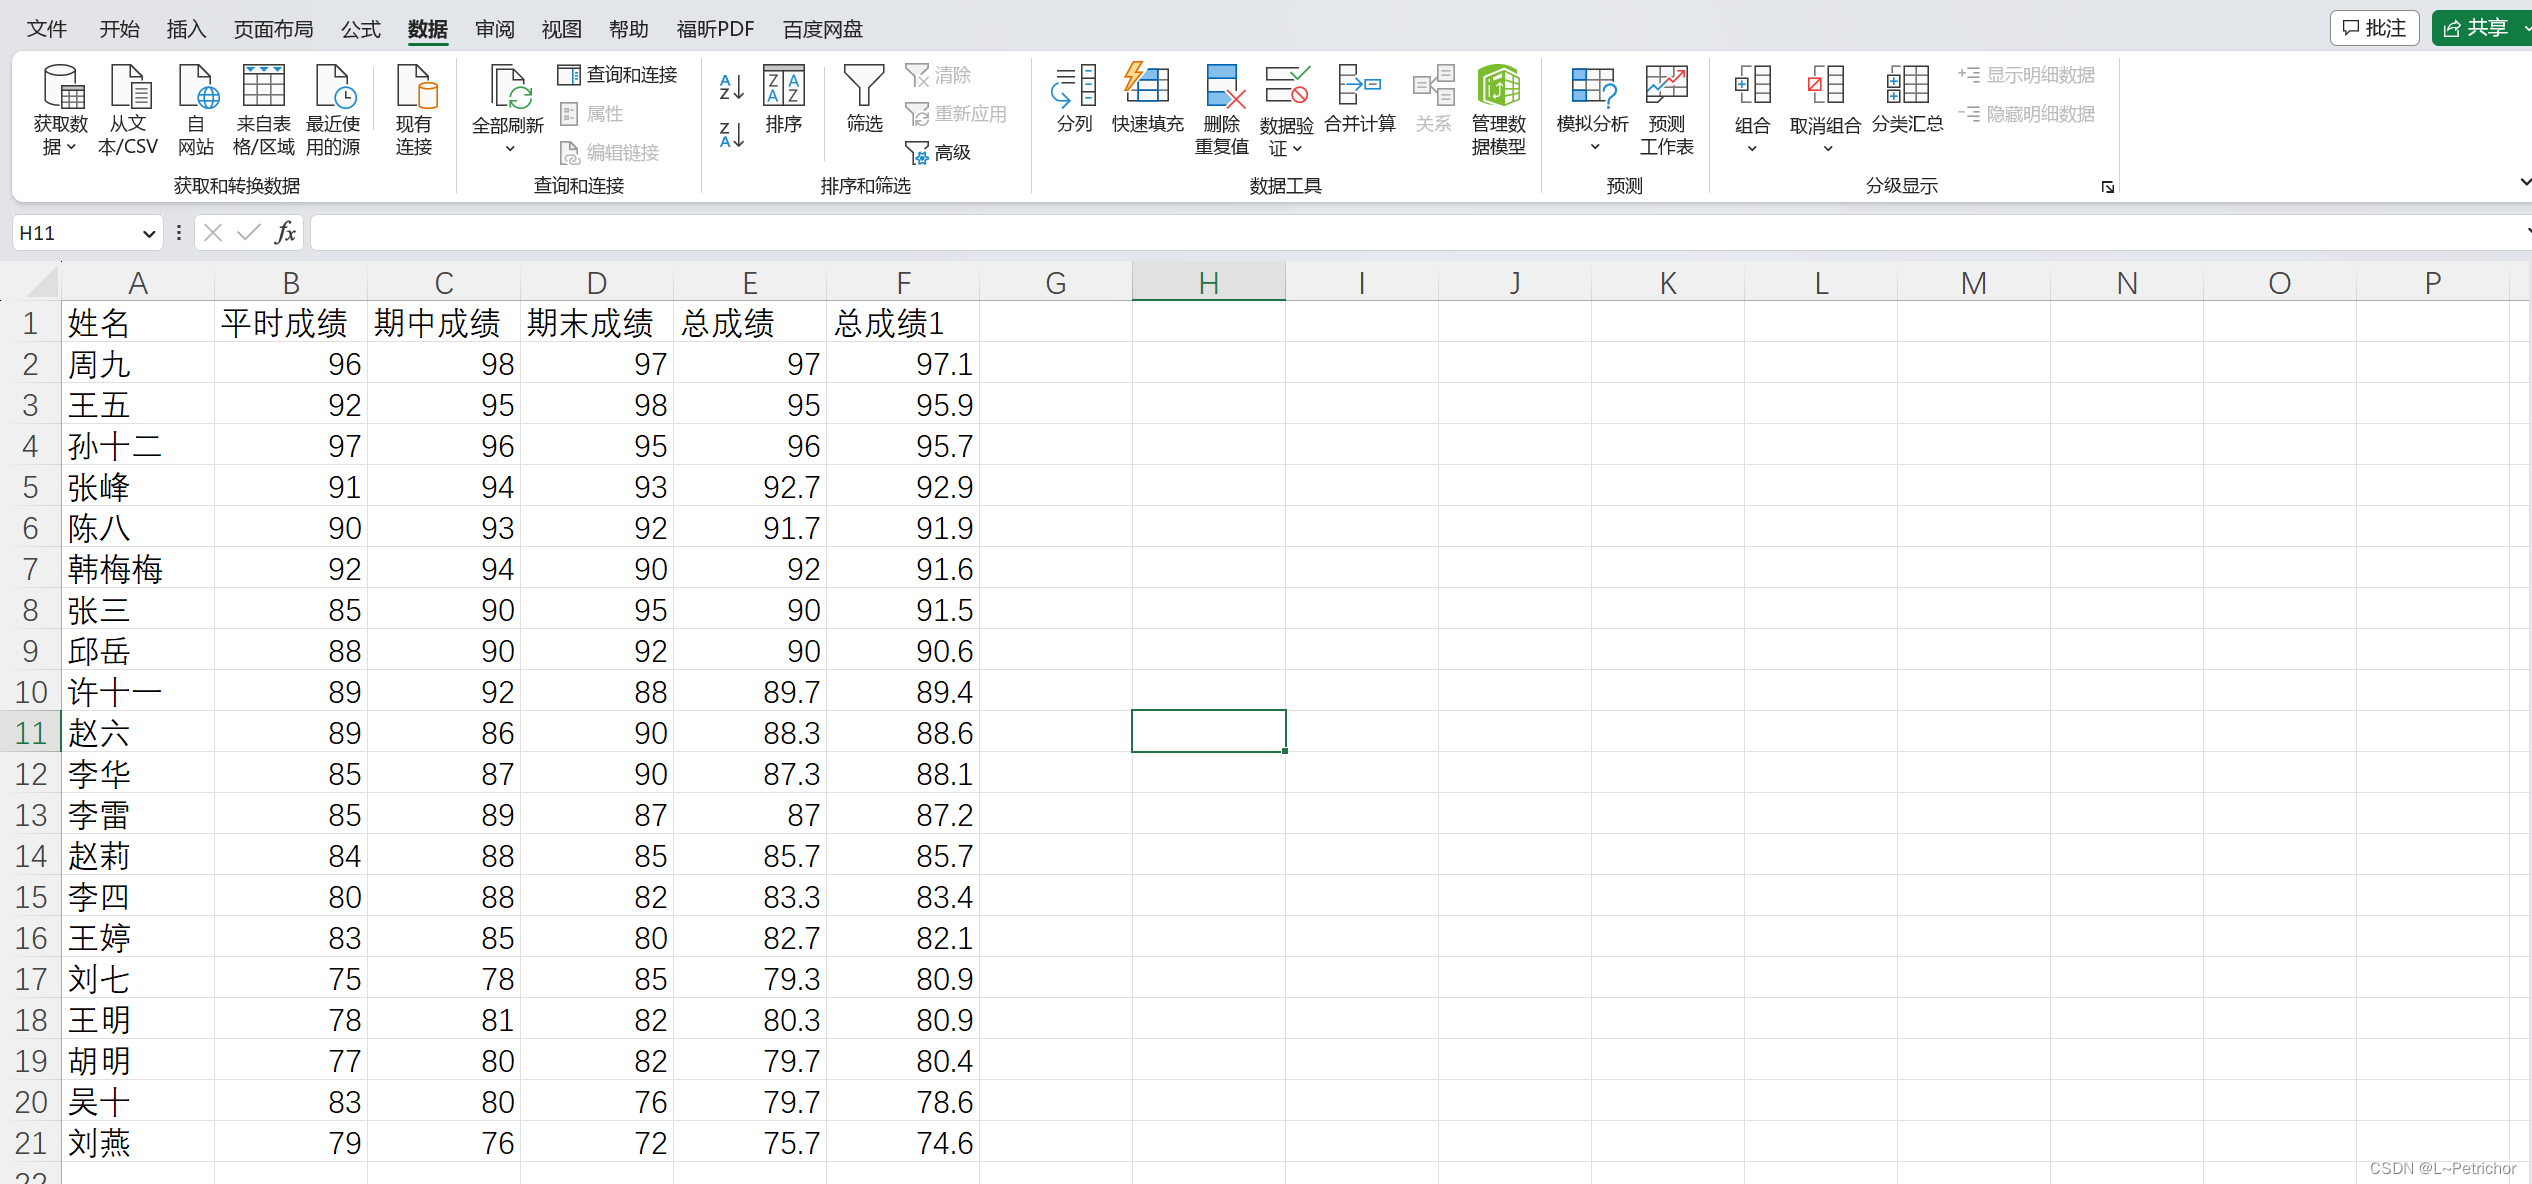Click the Advanced (高级) filter button
The height and width of the screenshot is (1184, 2532).
(x=938, y=152)
